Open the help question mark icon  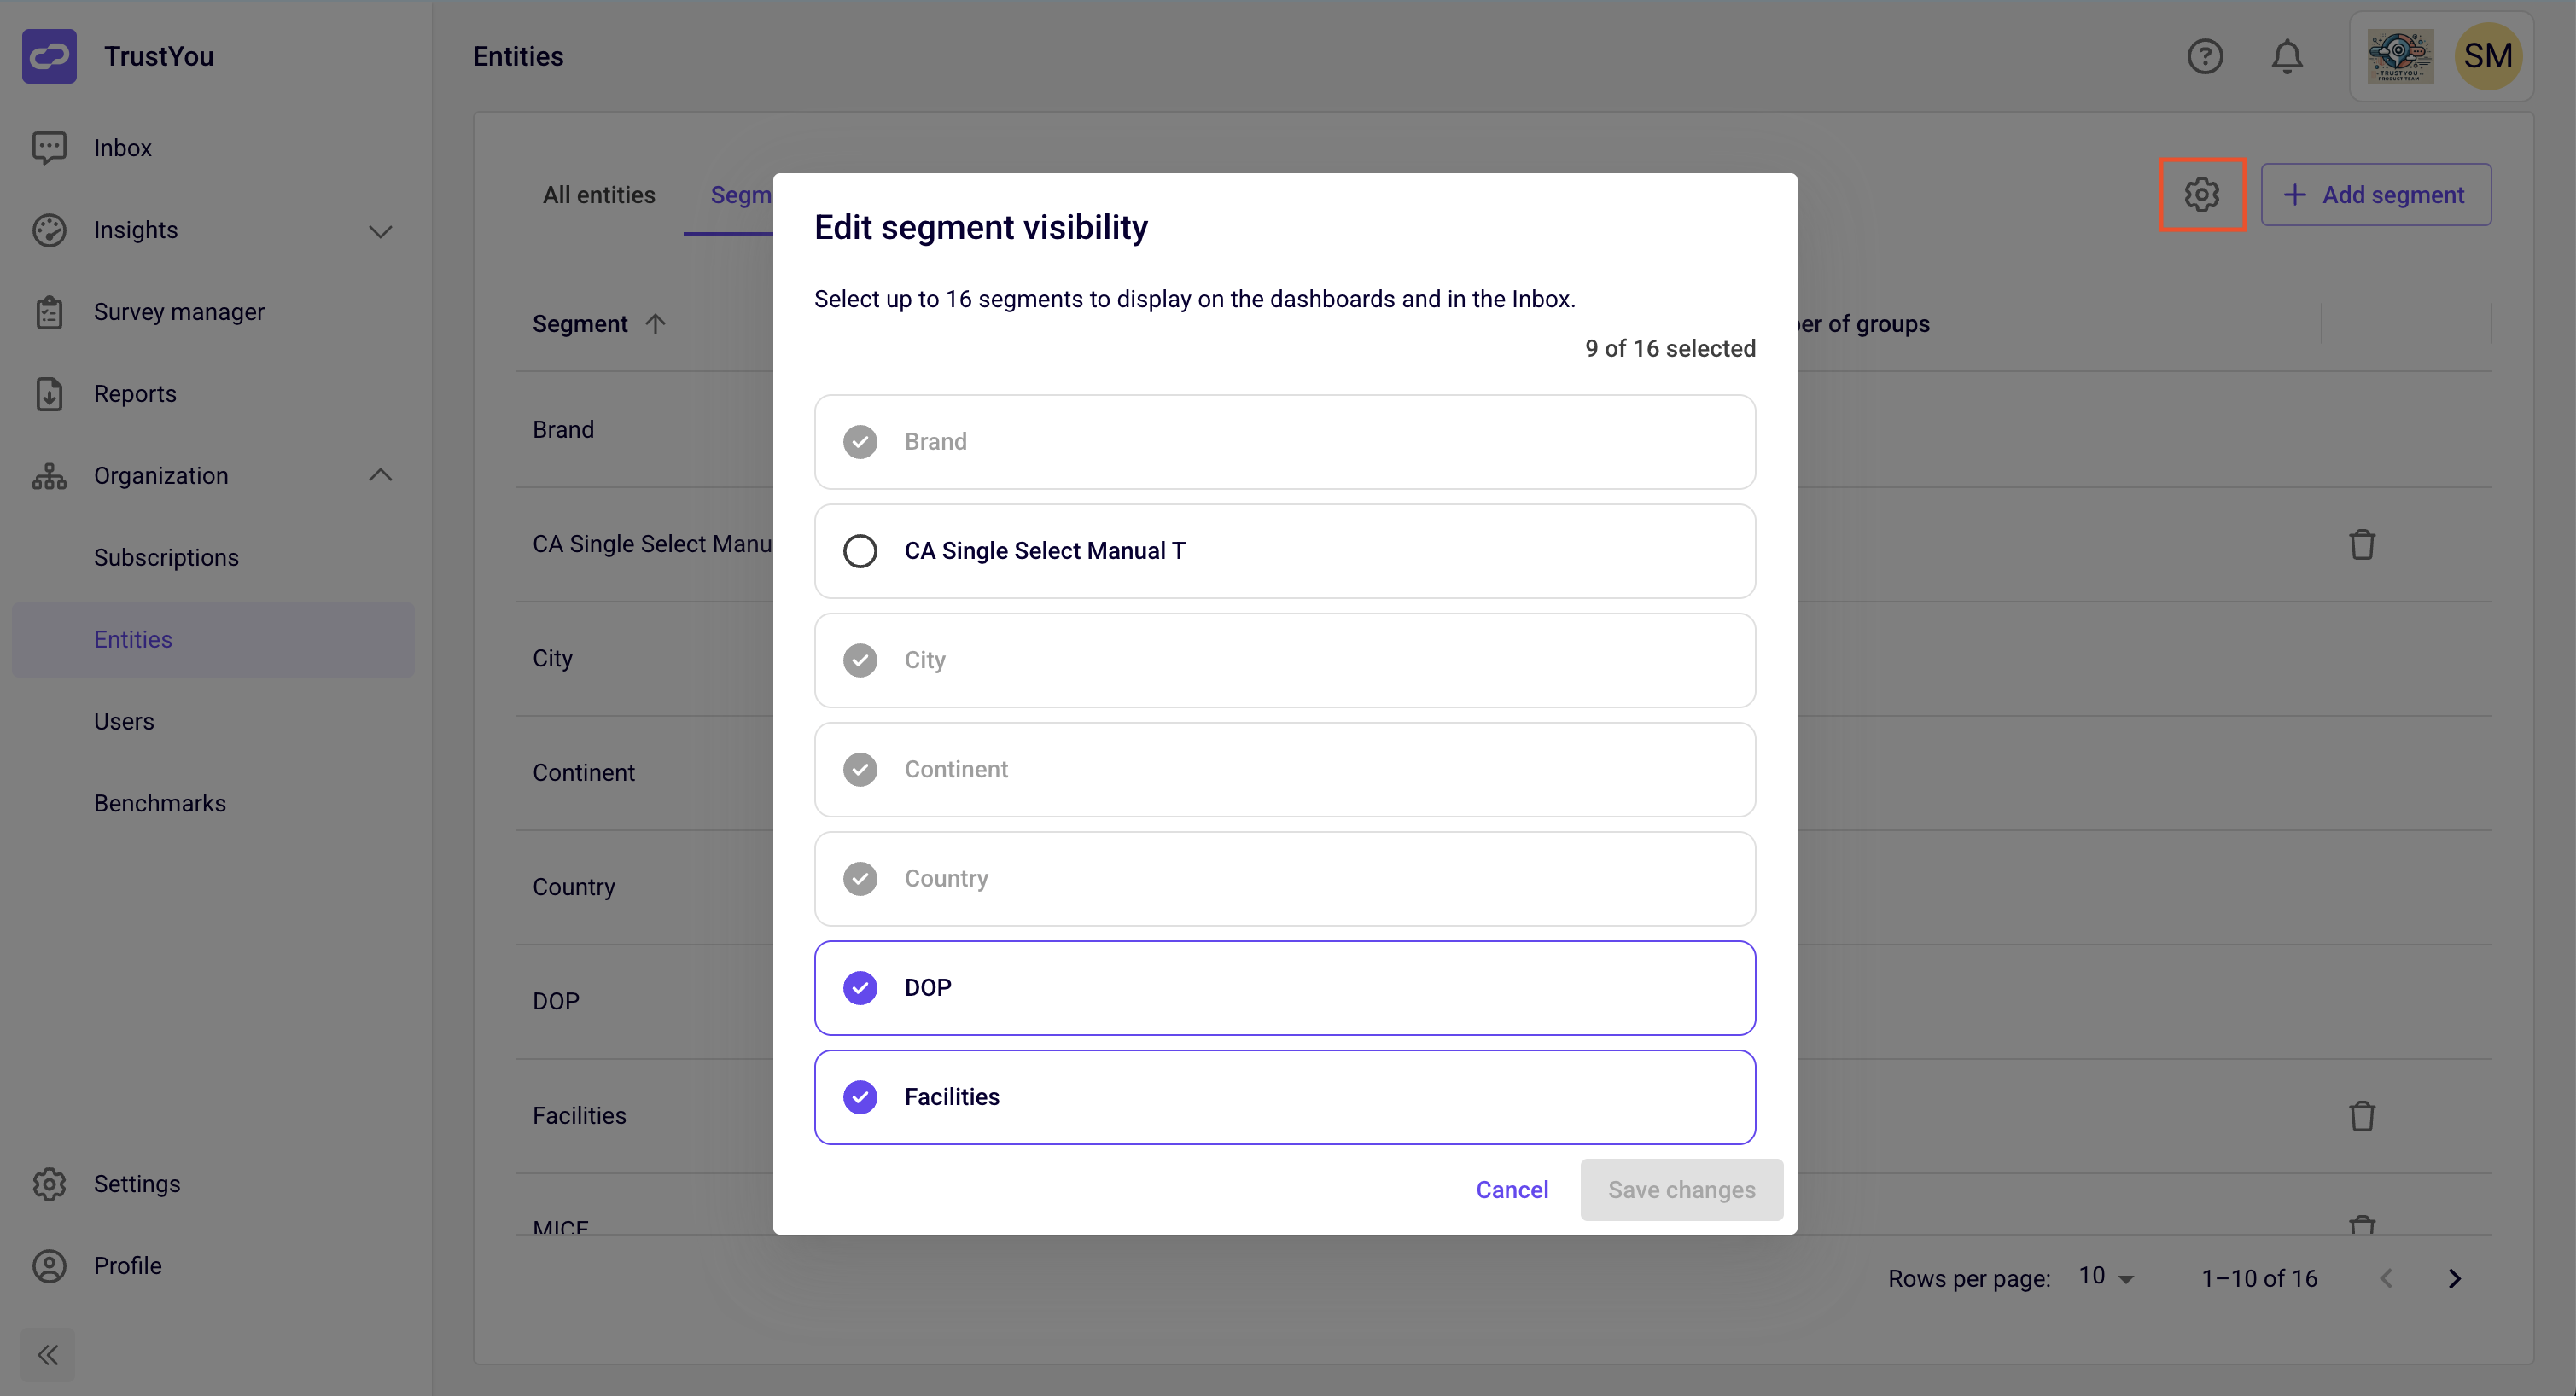click(2204, 56)
